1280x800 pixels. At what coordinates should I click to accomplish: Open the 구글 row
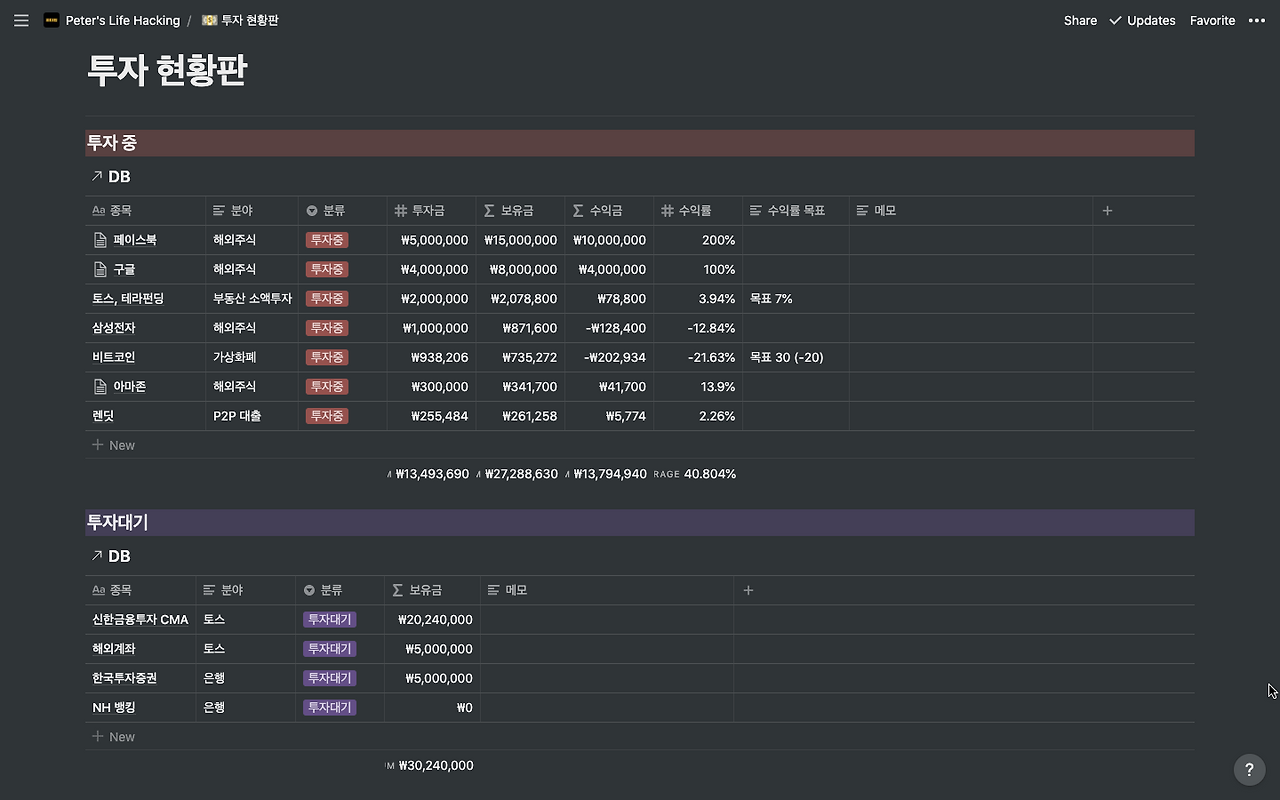point(124,269)
